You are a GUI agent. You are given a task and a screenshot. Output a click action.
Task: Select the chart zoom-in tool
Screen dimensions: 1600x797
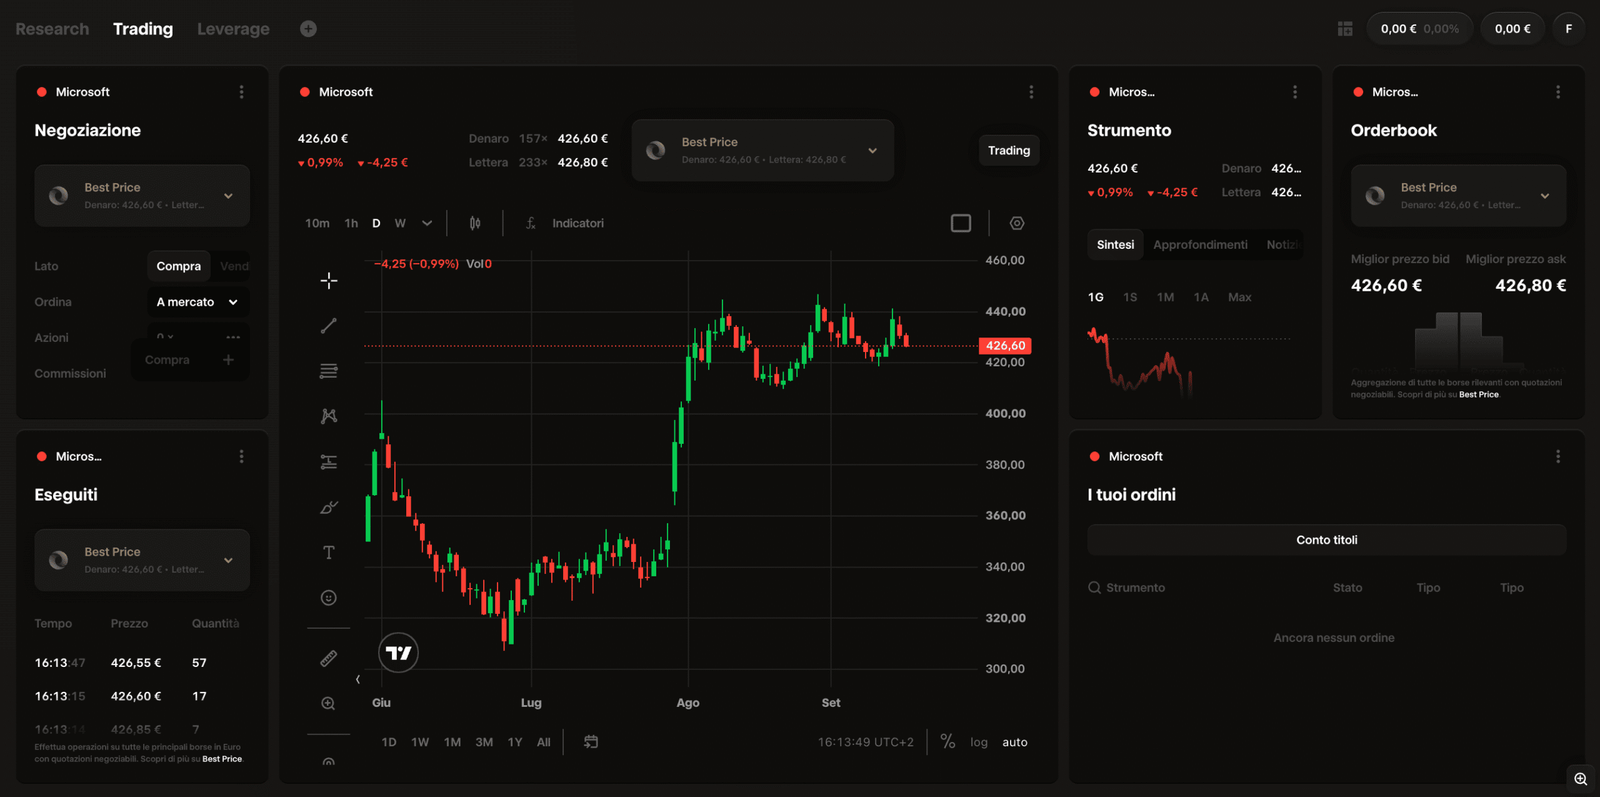pyautogui.click(x=328, y=704)
